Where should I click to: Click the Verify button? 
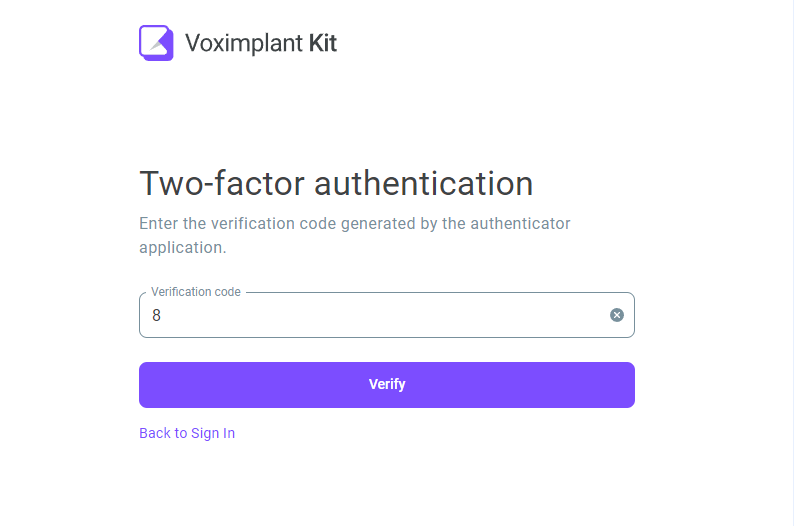coord(387,385)
